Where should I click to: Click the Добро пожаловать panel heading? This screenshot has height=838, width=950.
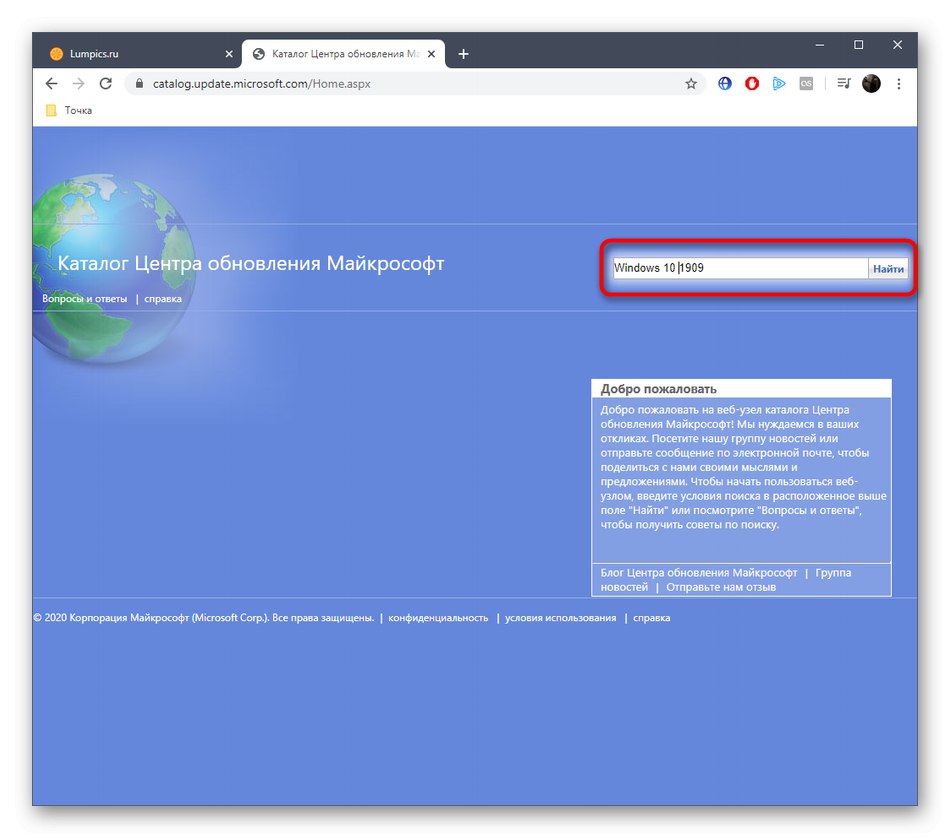(659, 389)
